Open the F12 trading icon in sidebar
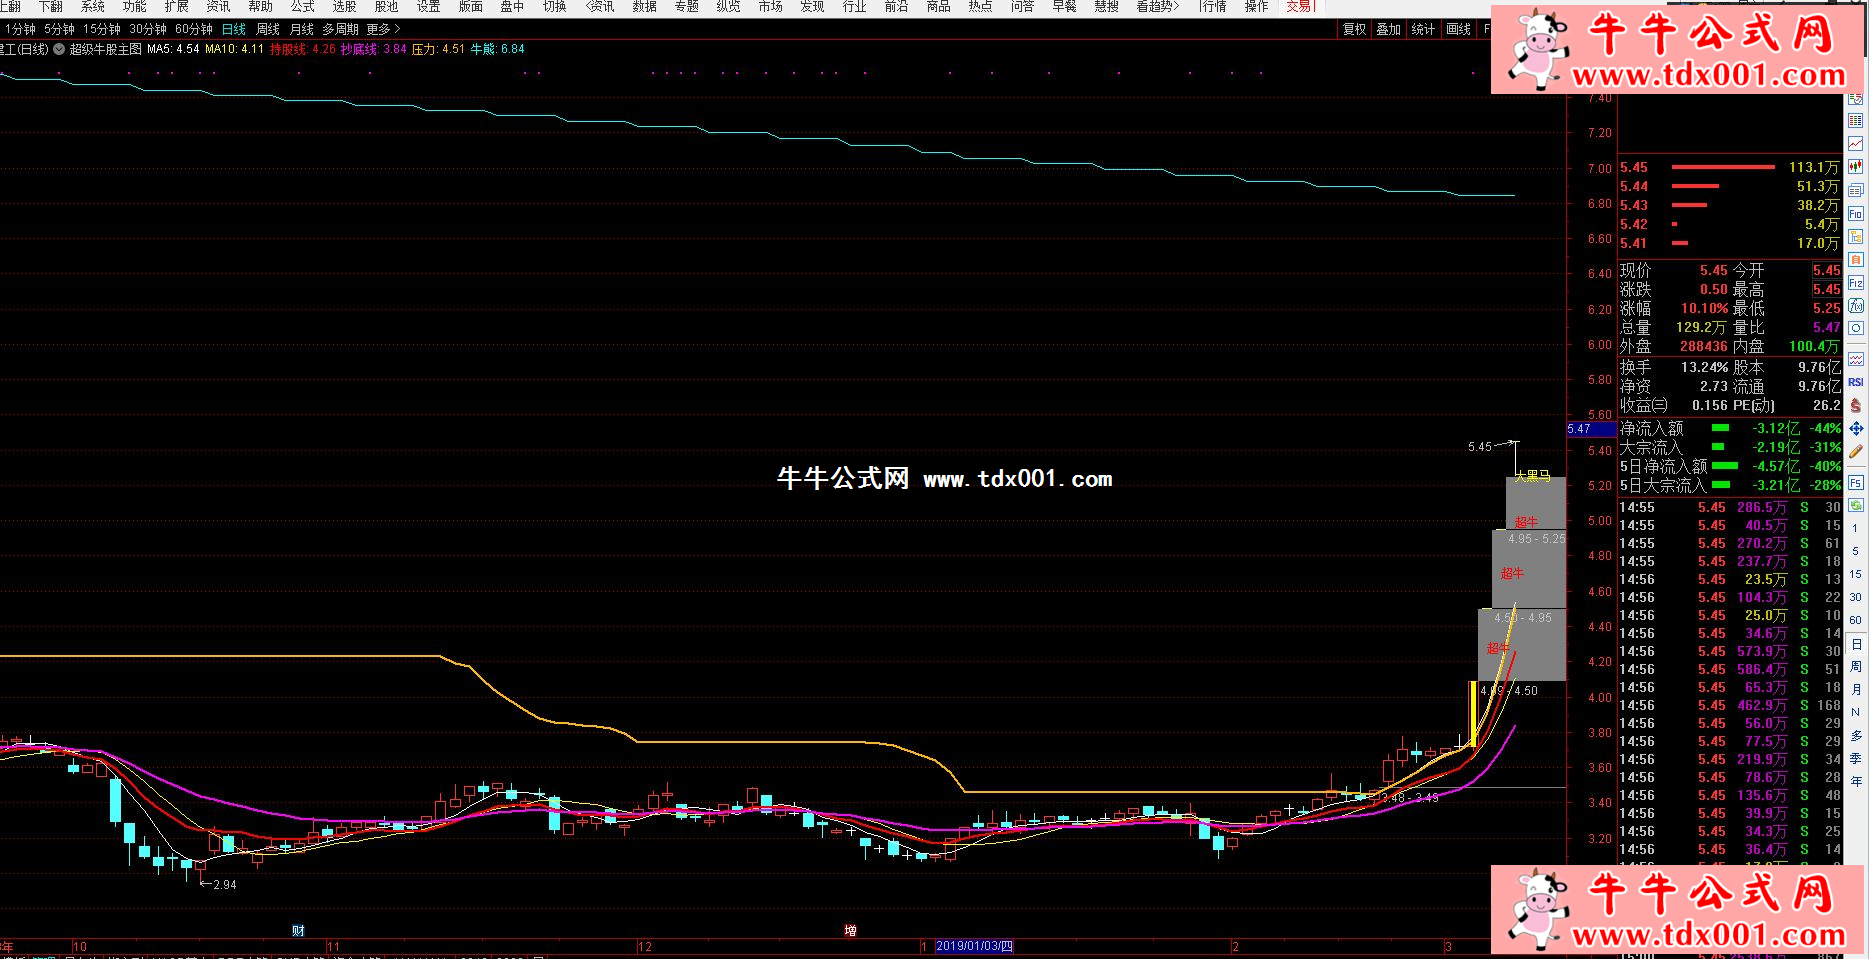The image size is (1869, 959). point(1855,283)
